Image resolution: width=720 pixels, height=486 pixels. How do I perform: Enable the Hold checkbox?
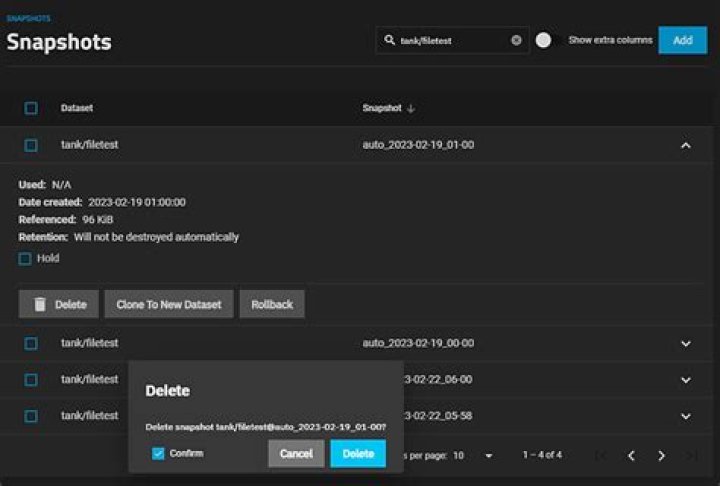click(25, 258)
